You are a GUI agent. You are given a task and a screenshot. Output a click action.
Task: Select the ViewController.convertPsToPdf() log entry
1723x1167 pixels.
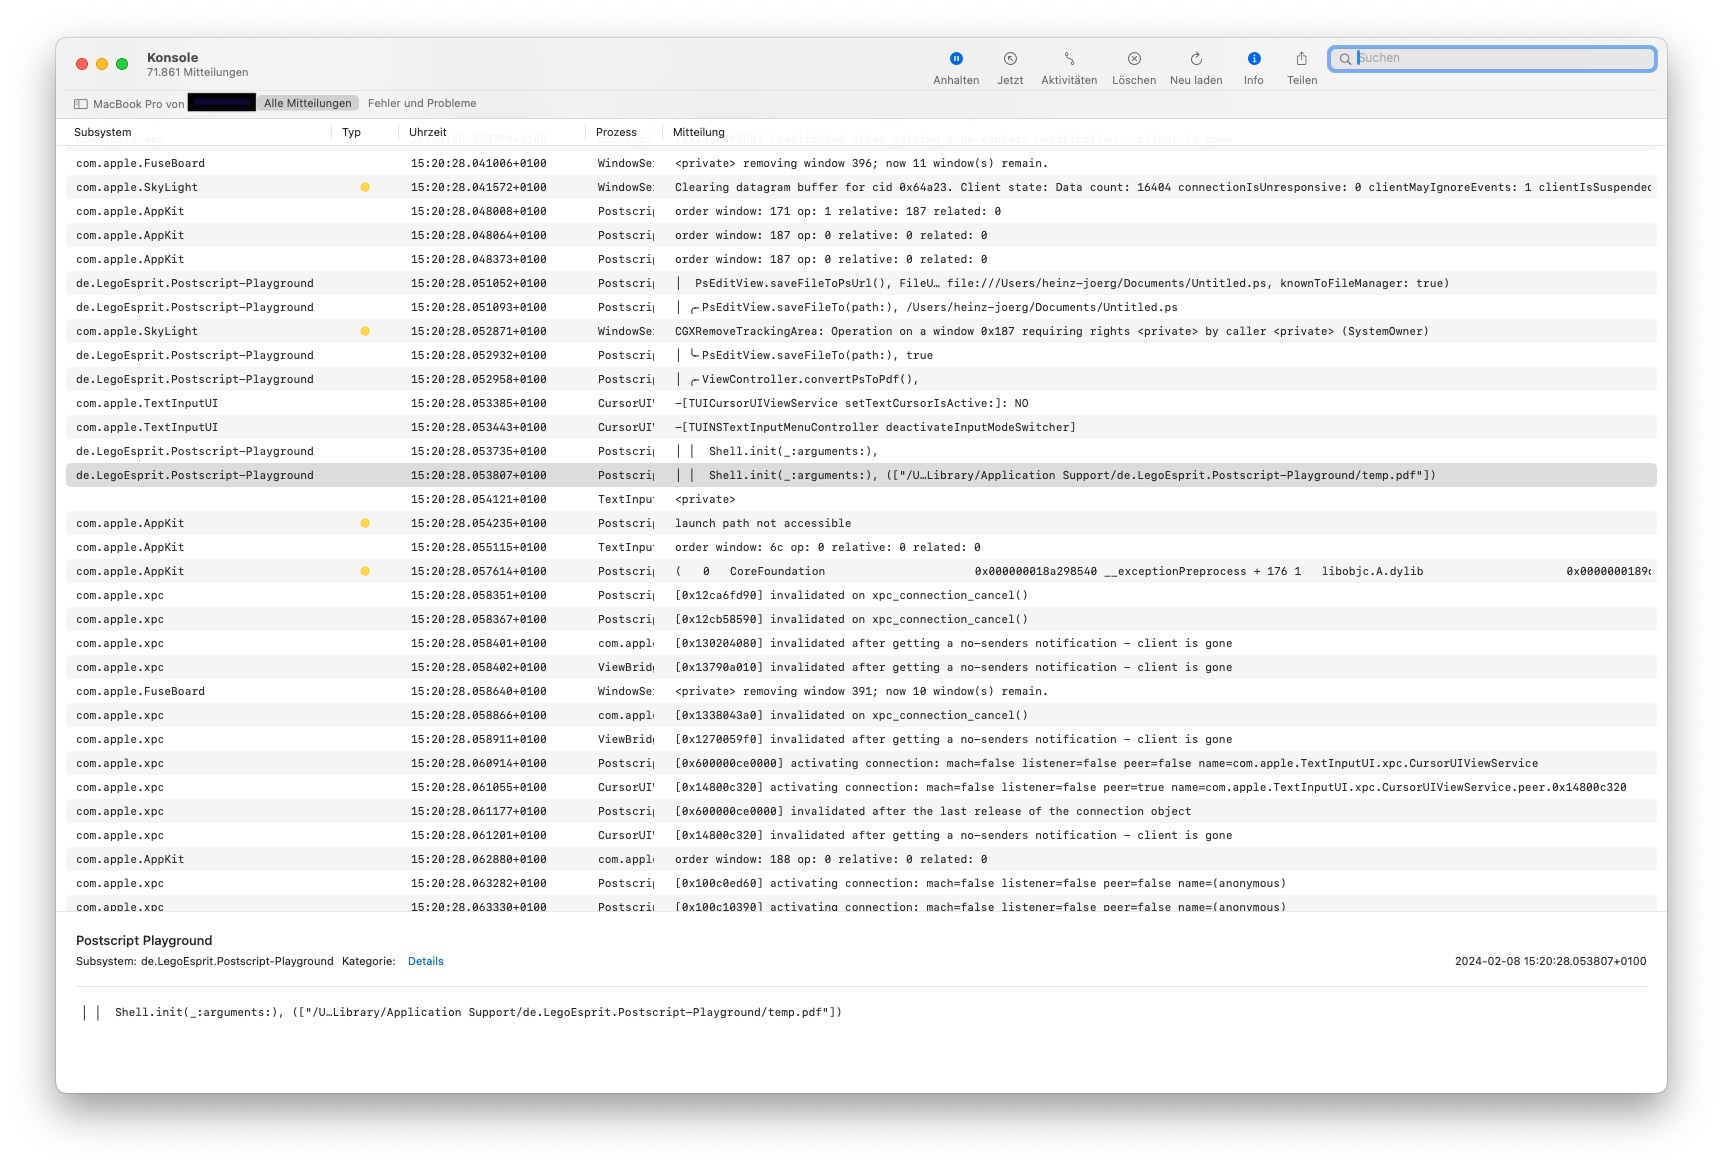pos(808,379)
